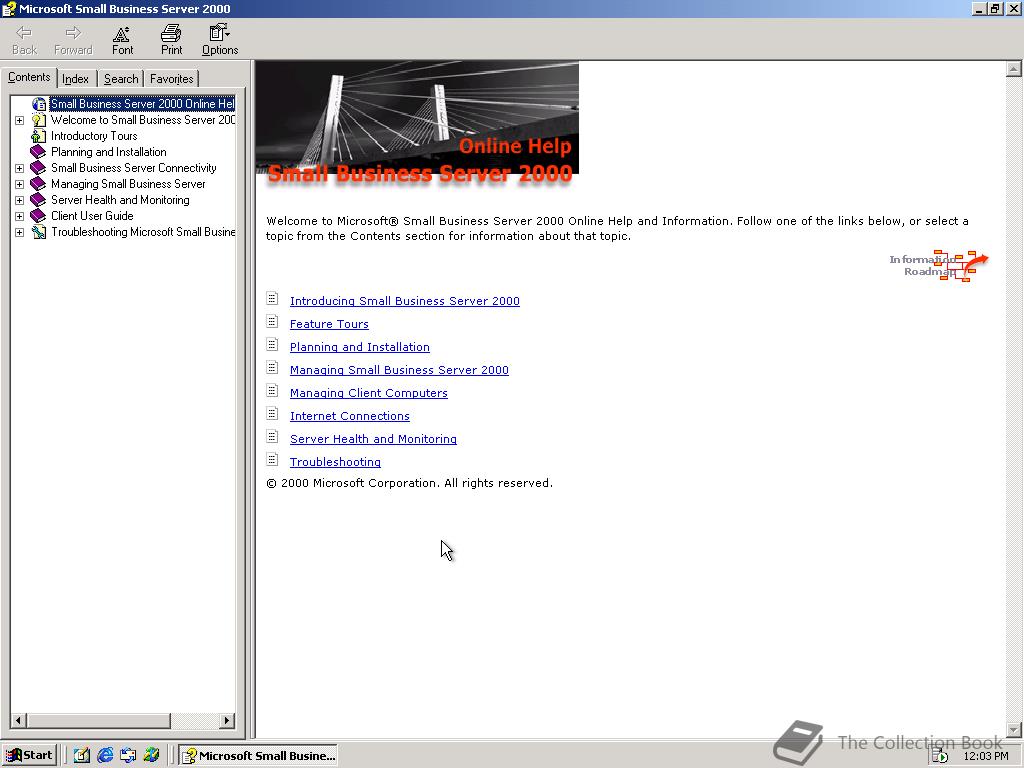
Task: Open the Information Roadmap graphic
Action: [938, 265]
